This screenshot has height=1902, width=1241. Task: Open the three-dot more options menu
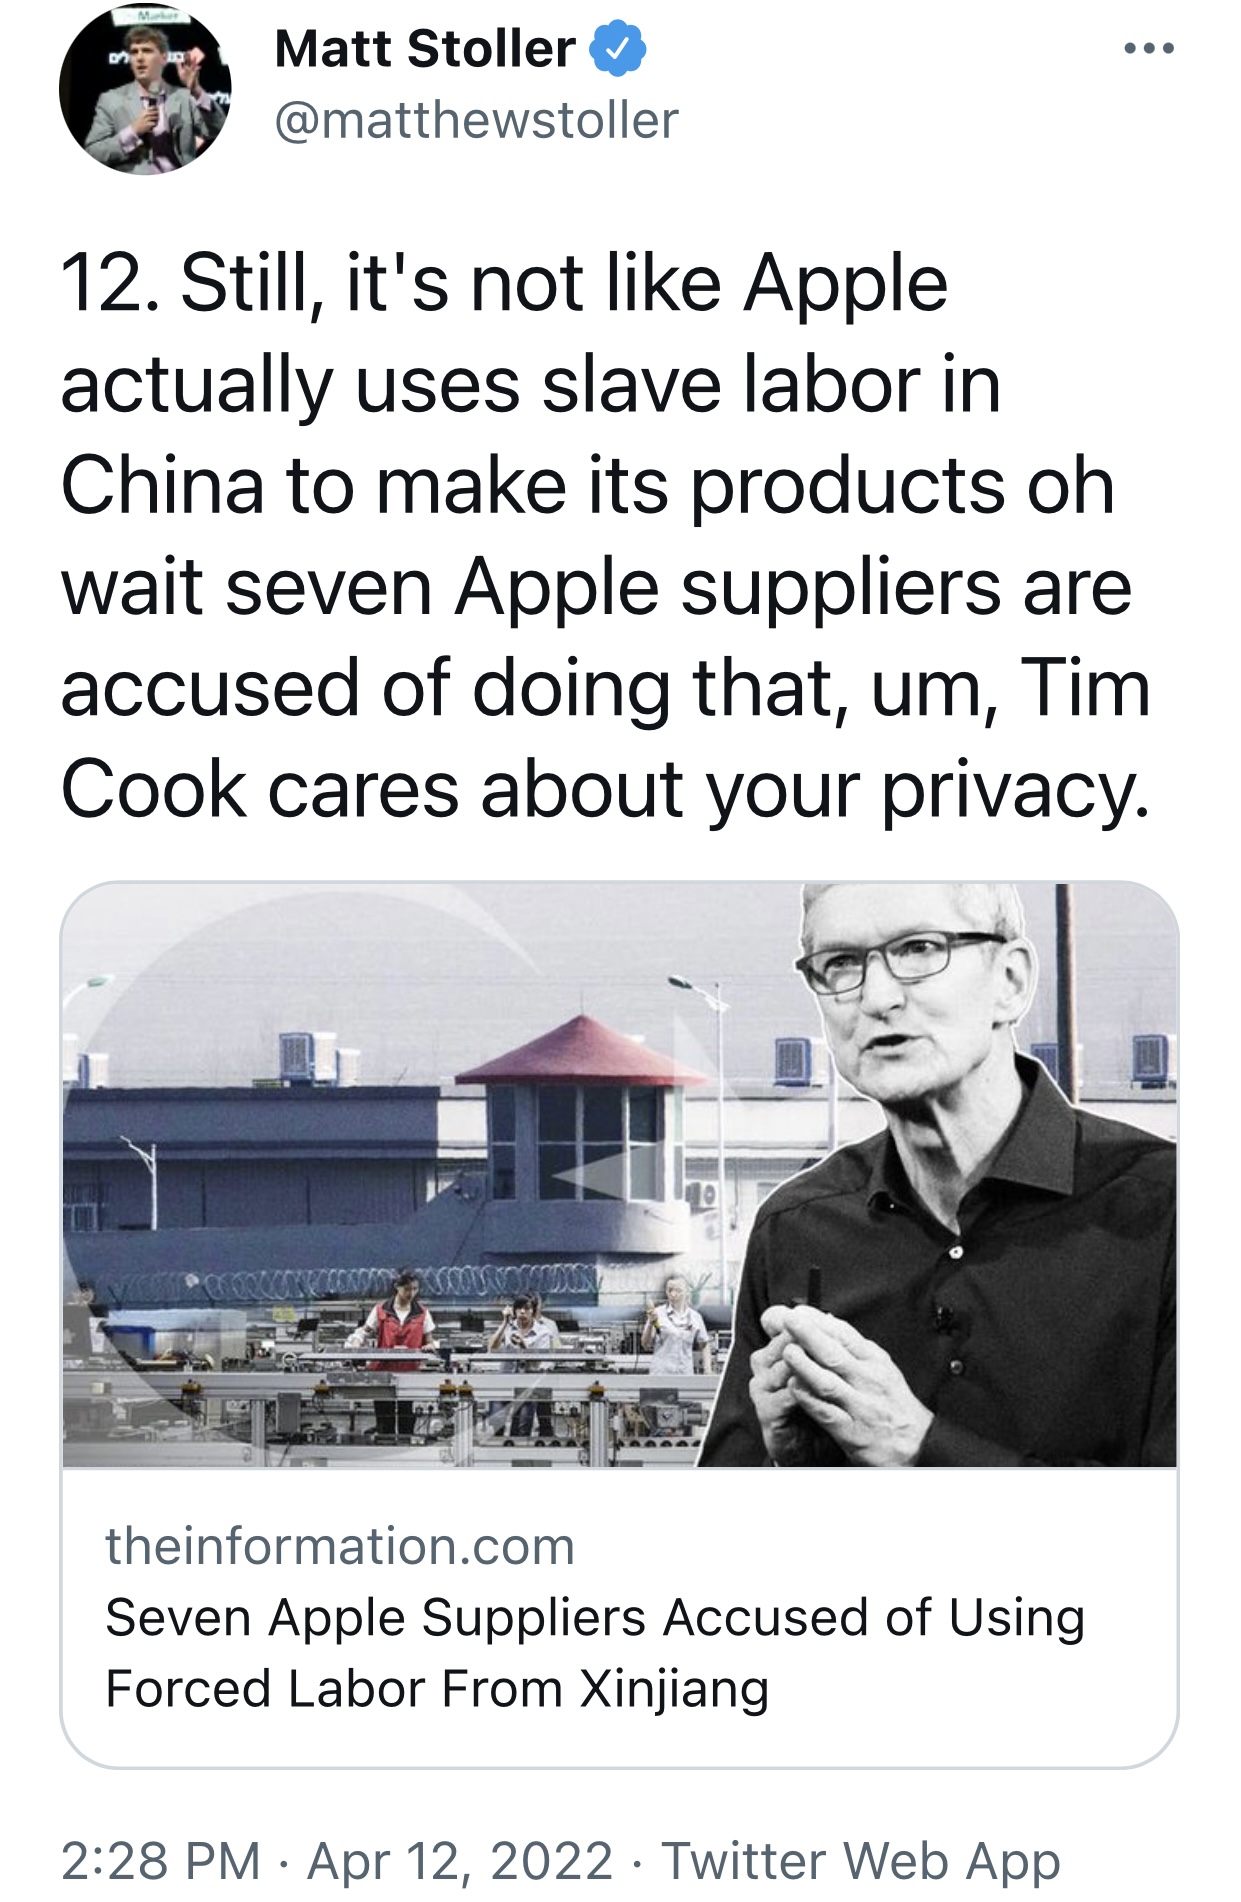click(x=1148, y=48)
